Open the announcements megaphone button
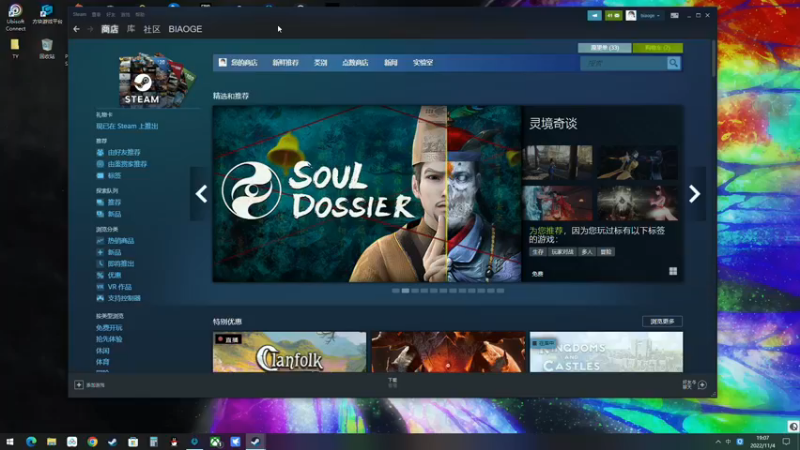The height and width of the screenshot is (450, 800). [x=594, y=16]
